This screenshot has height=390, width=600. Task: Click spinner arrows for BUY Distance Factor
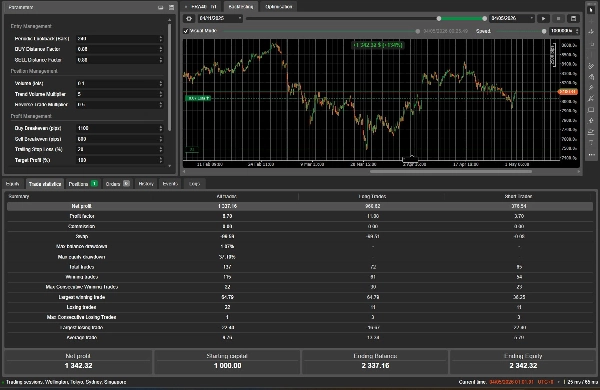coord(161,49)
